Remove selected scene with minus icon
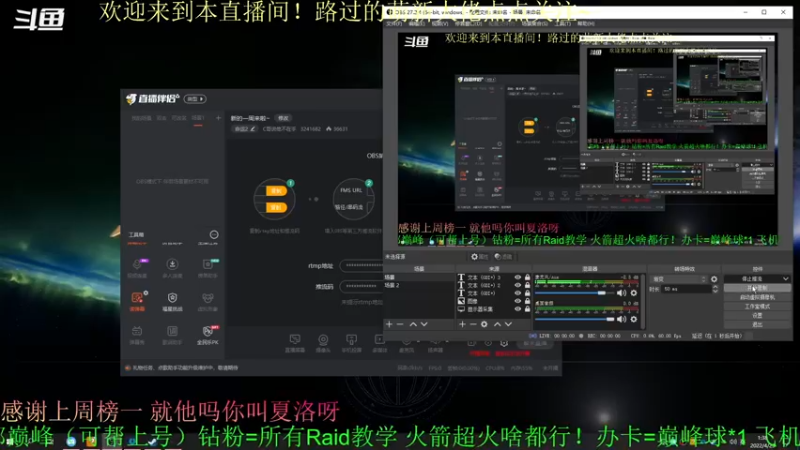The width and height of the screenshot is (800, 450). [400, 324]
